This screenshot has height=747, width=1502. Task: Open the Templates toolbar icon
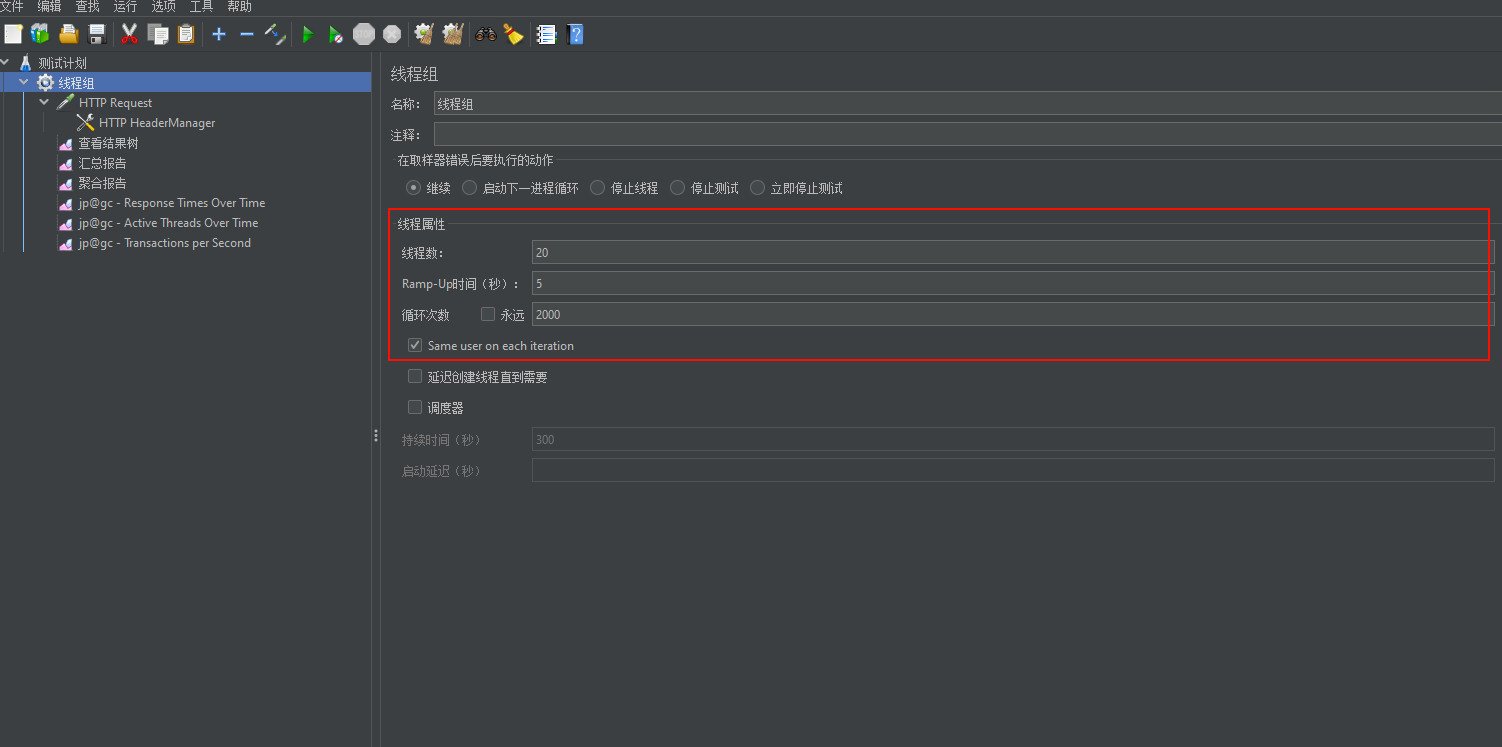[40, 34]
